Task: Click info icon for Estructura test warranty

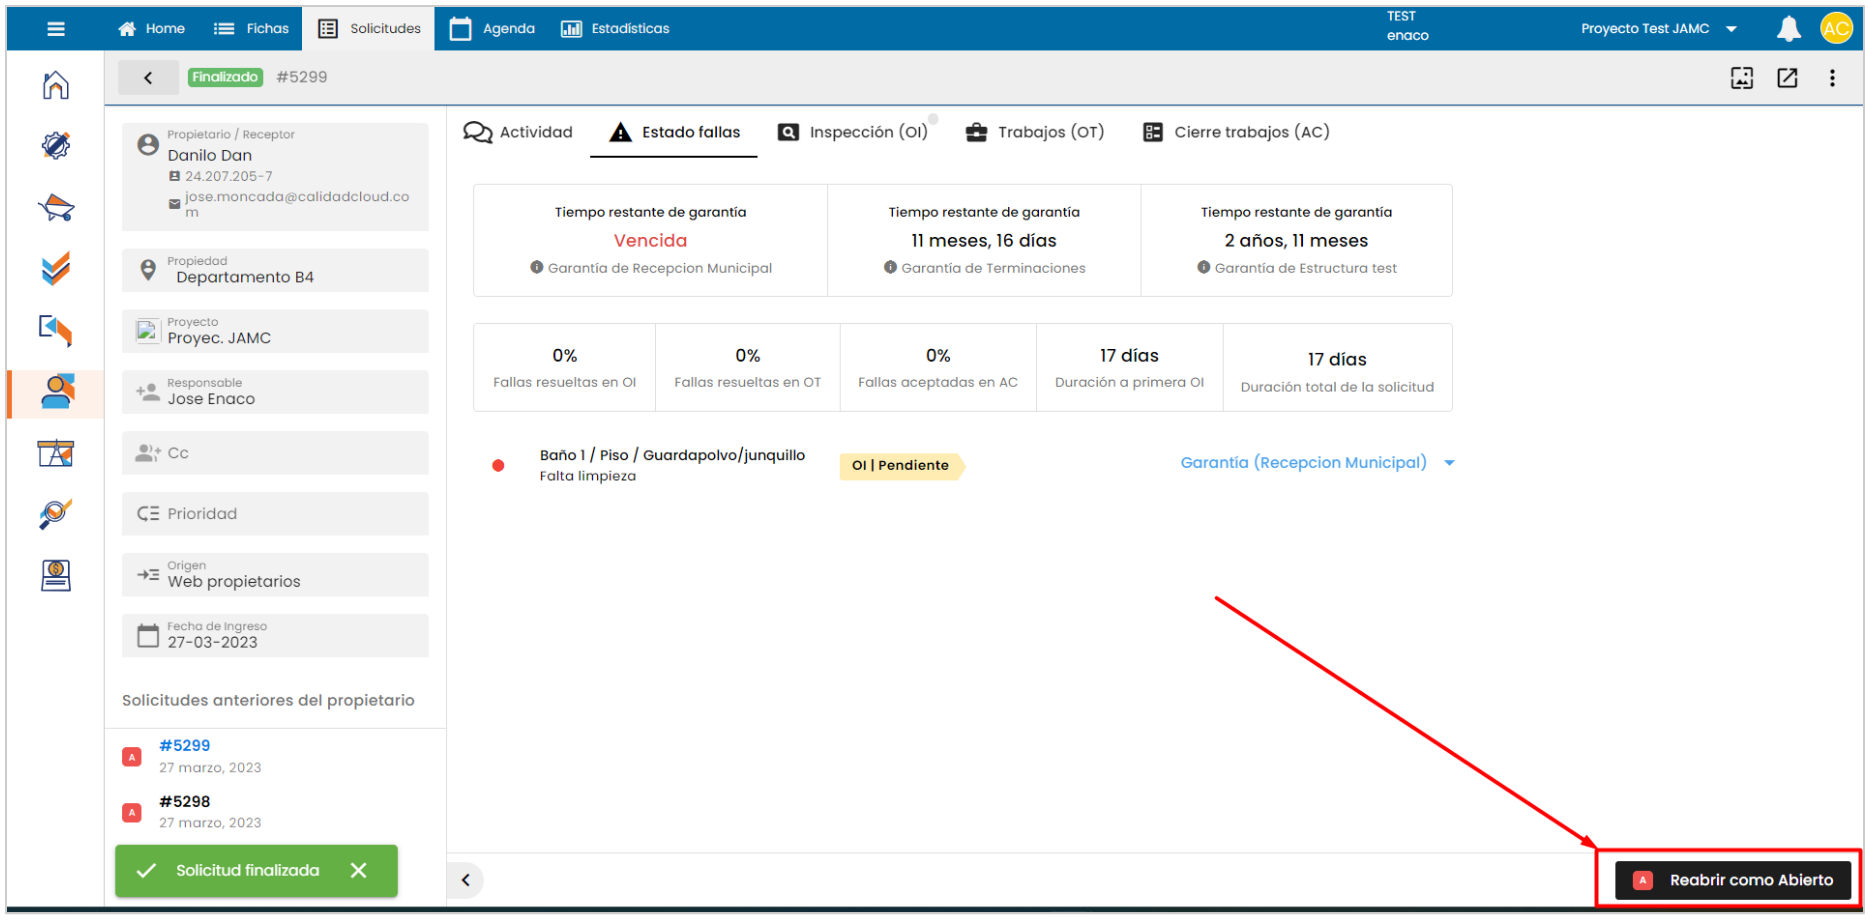Action: point(1204,267)
